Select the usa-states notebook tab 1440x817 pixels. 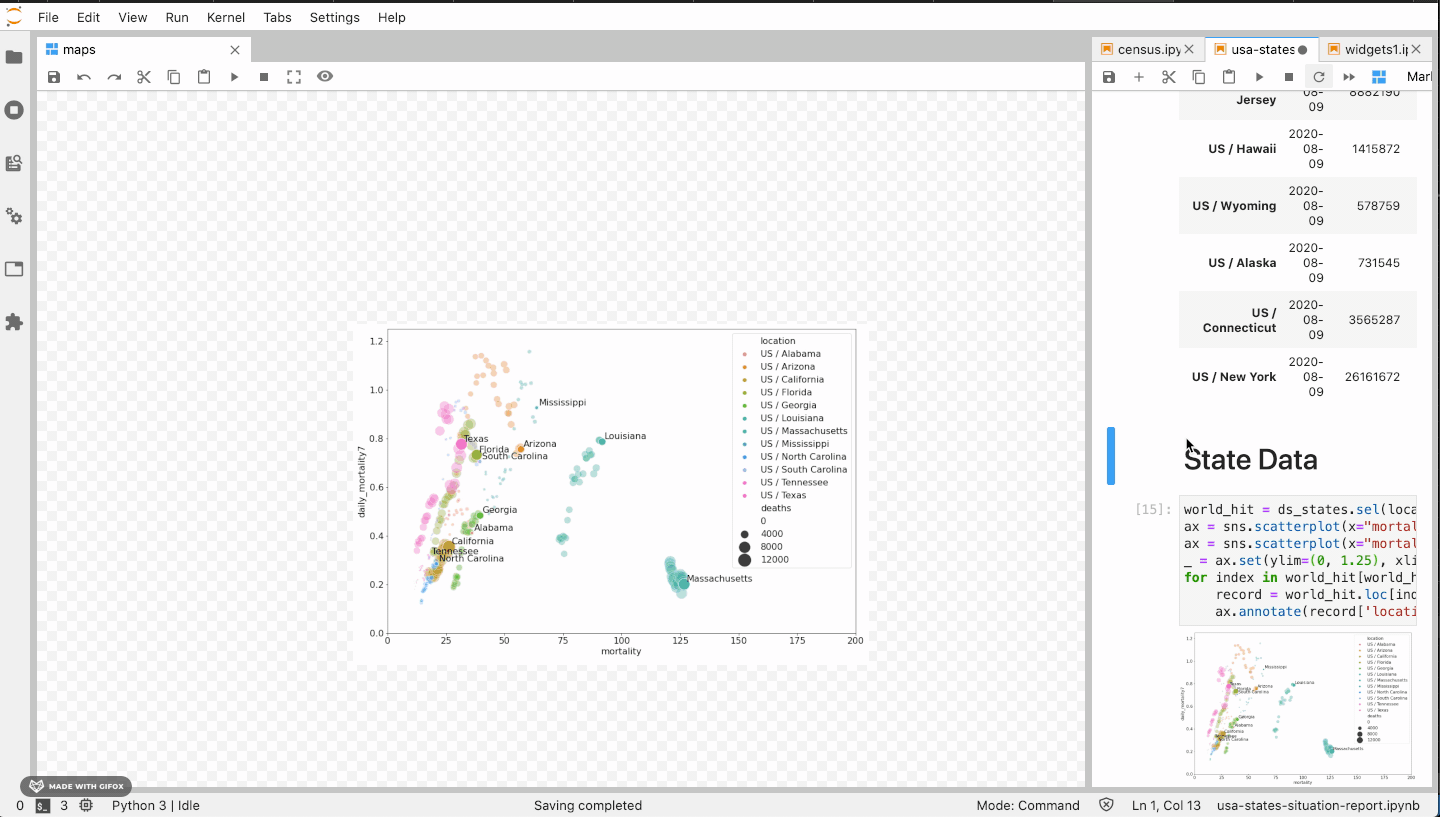[x=1262, y=49]
